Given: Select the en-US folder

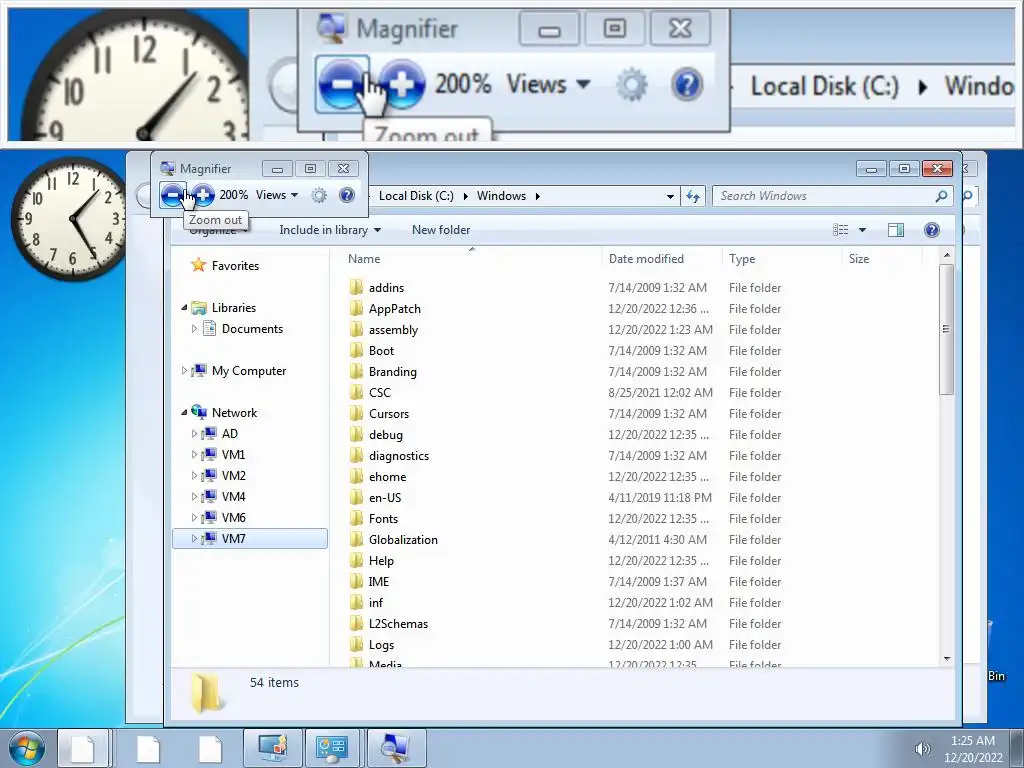Looking at the screenshot, I should coord(385,498).
